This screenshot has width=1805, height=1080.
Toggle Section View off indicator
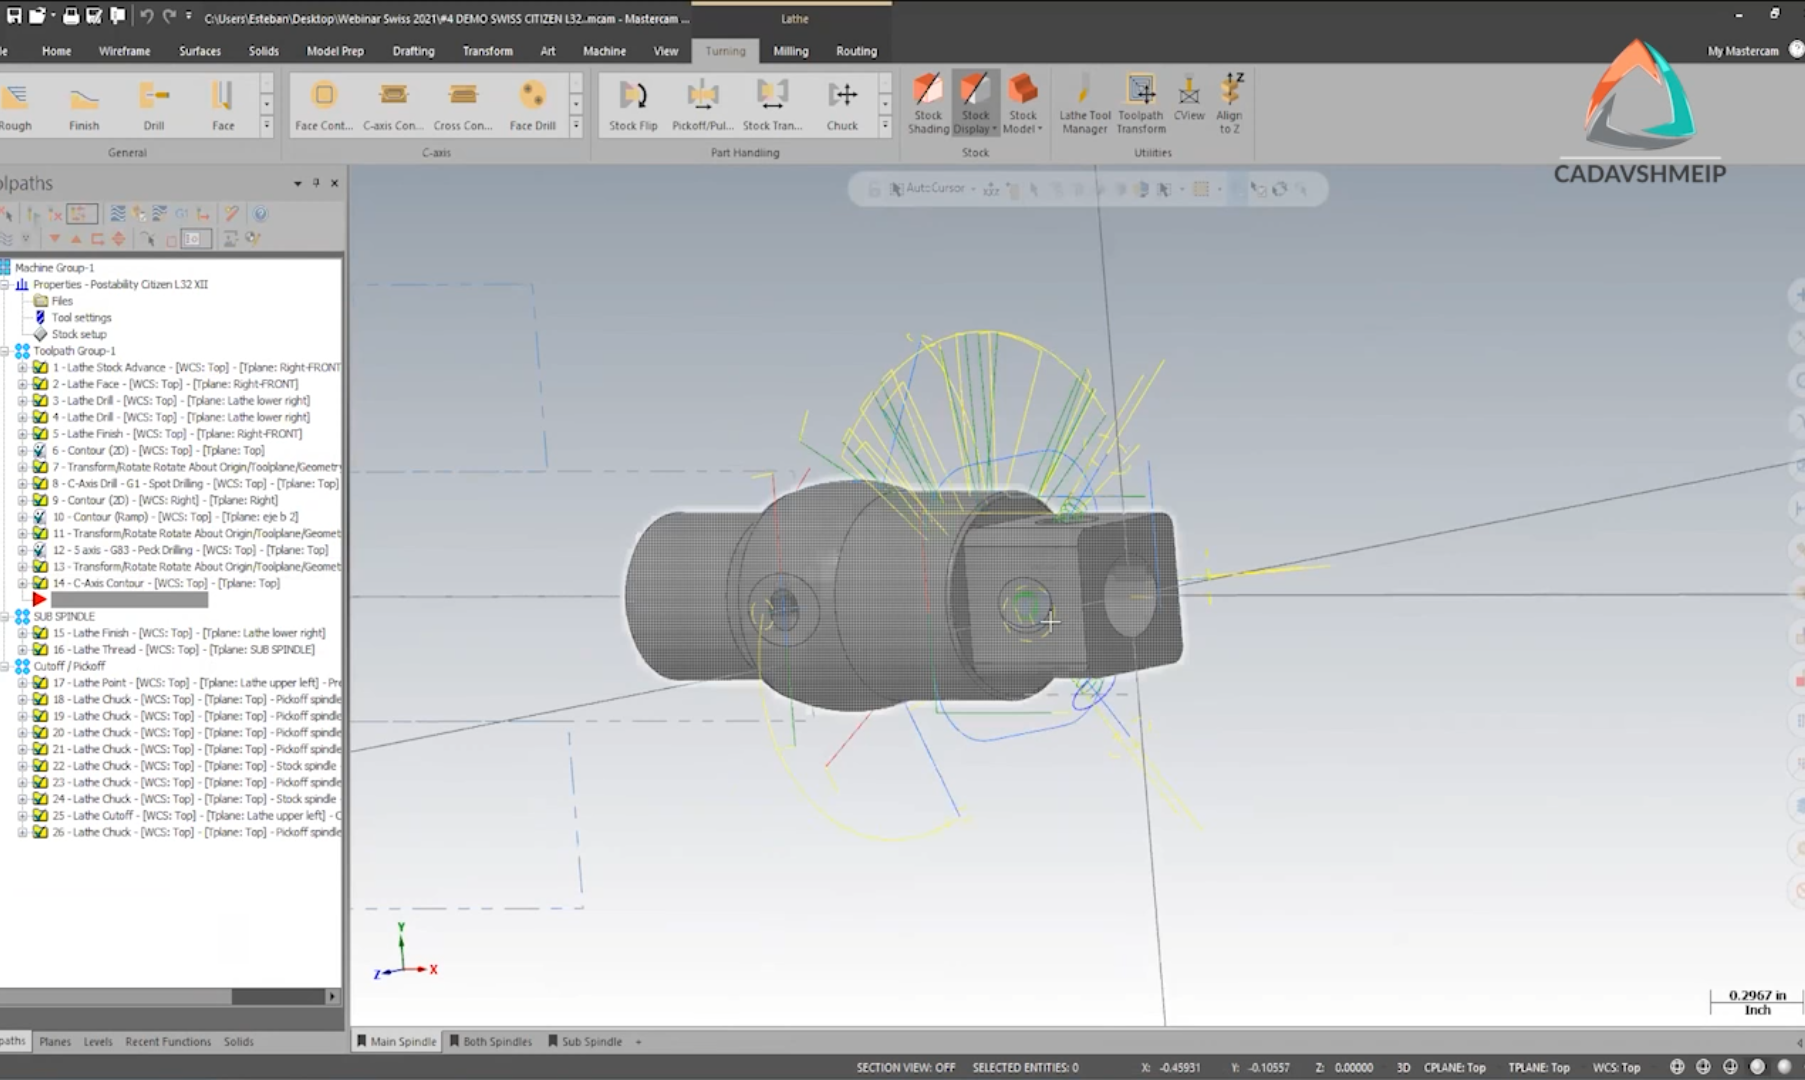coord(905,1067)
